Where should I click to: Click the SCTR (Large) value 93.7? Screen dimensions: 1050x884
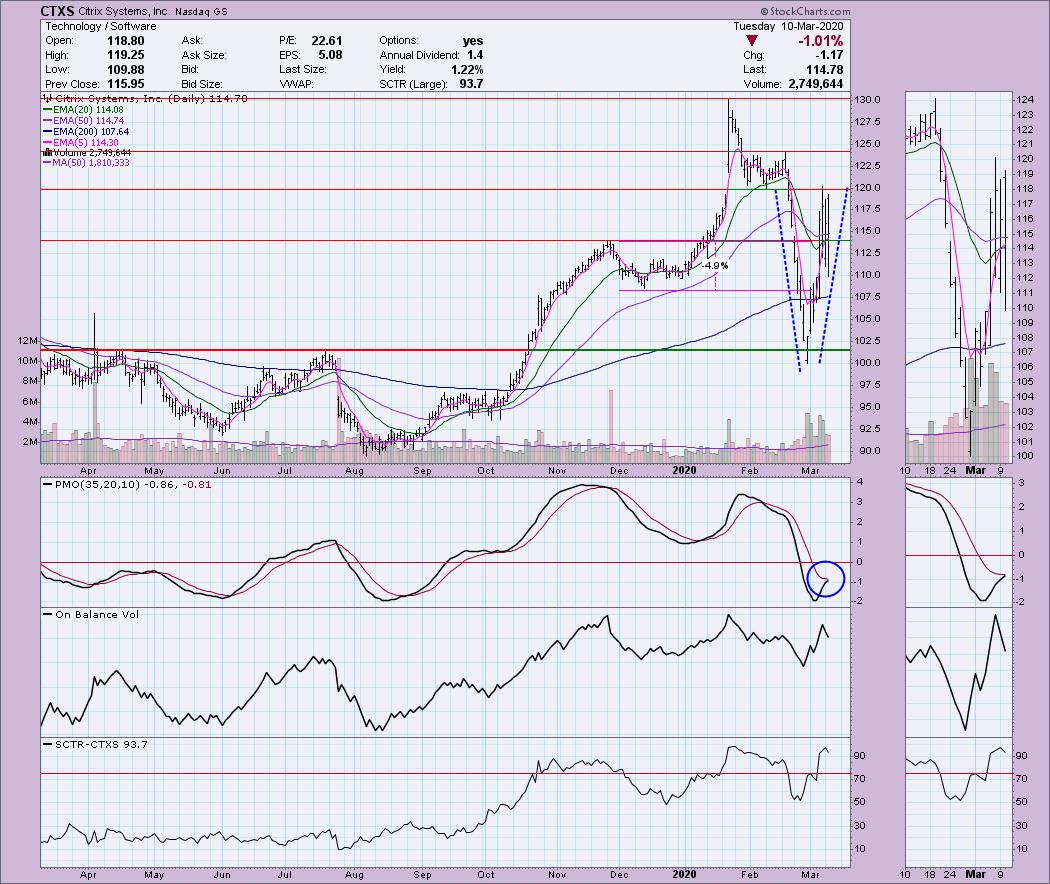pyautogui.click(x=471, y=84)
